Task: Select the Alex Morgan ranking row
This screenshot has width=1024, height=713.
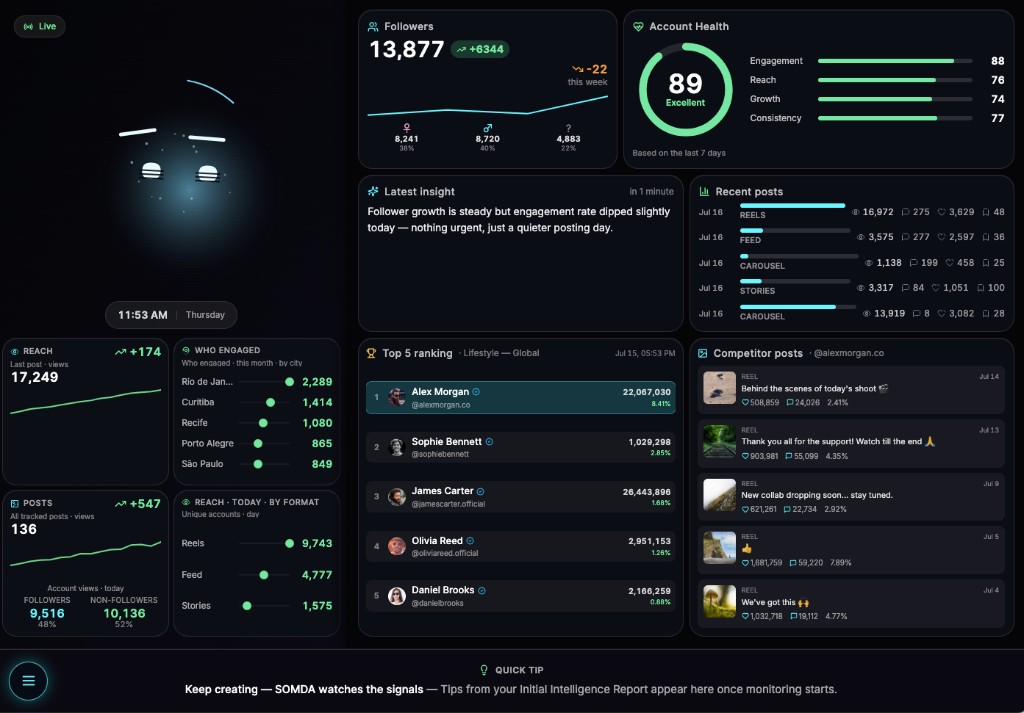Action: pyautogui.click(x=520, y=397)
